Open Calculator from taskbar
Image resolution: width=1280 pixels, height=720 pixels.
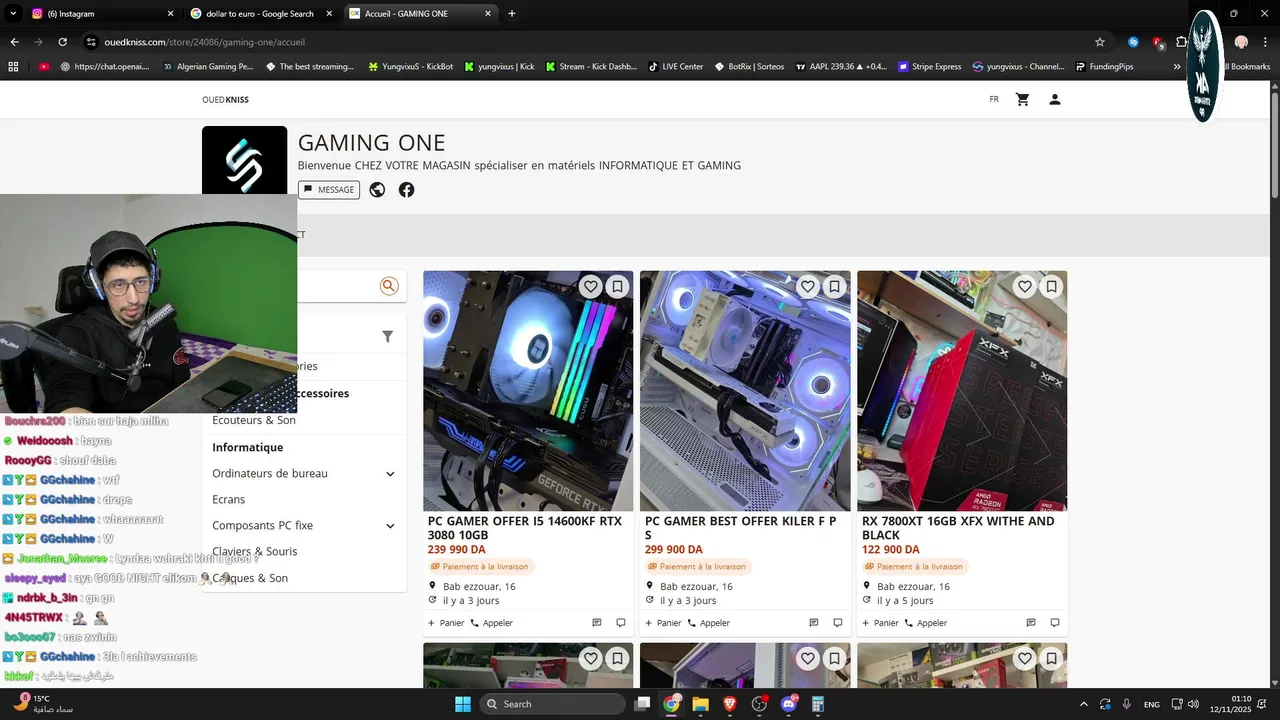818,704
